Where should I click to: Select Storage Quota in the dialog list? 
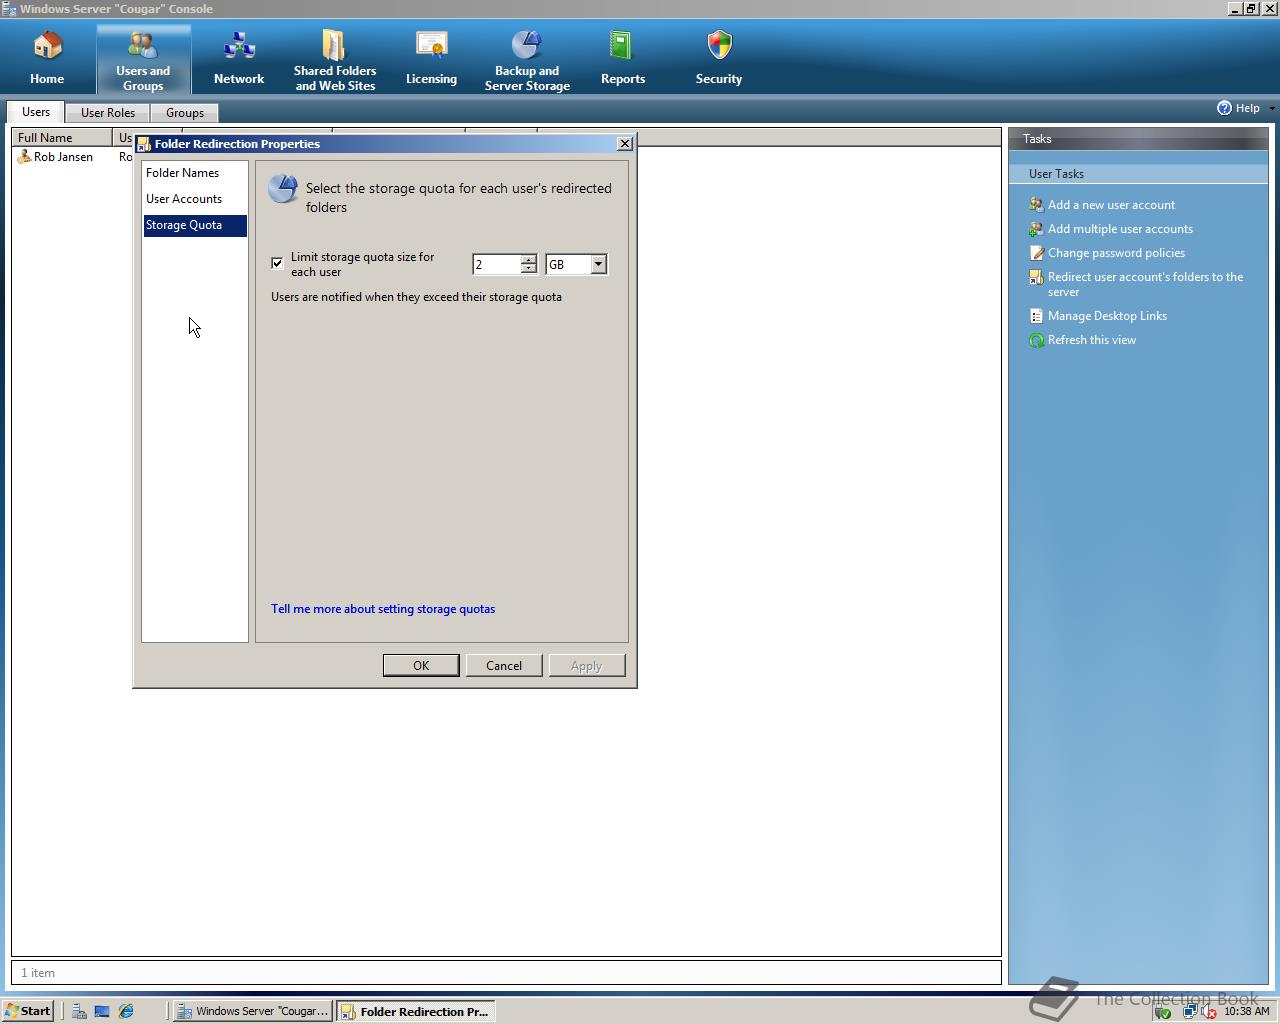[195, 225]
